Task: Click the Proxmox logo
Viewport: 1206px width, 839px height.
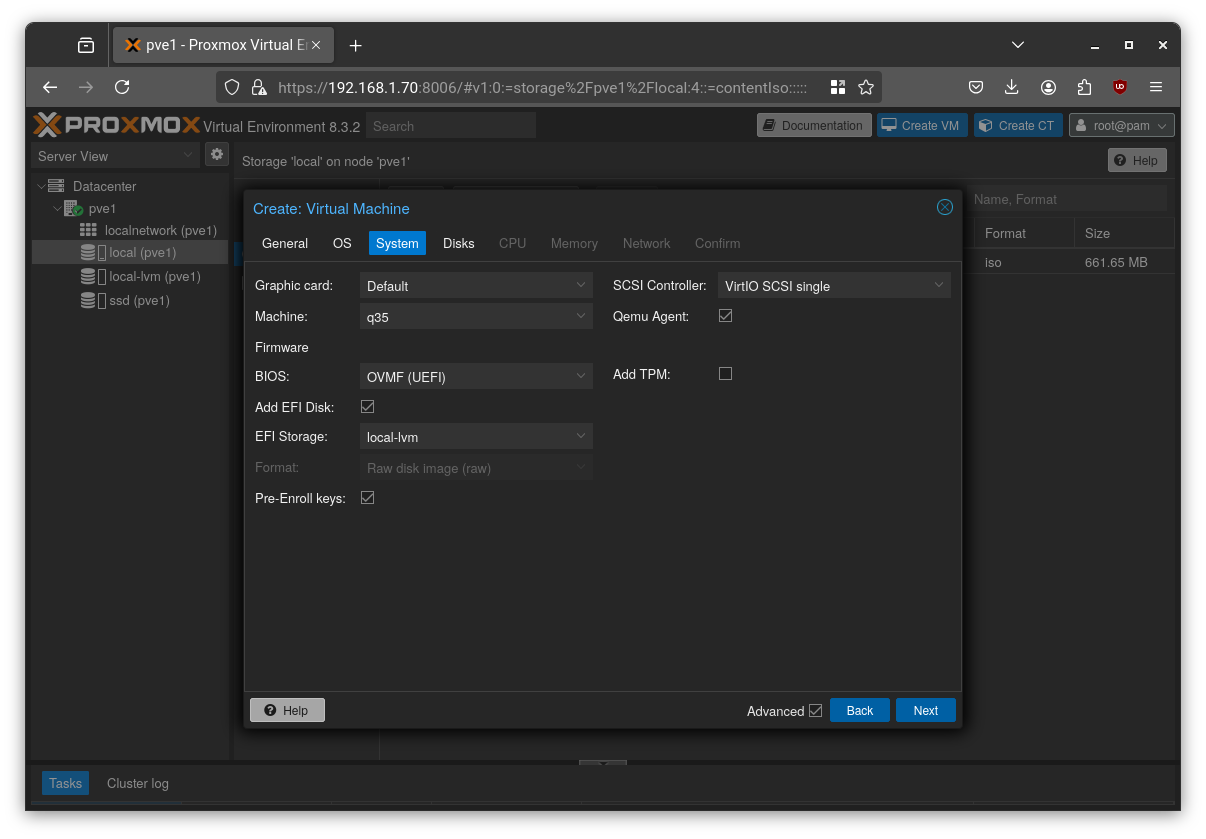Action: pos(113,124)
